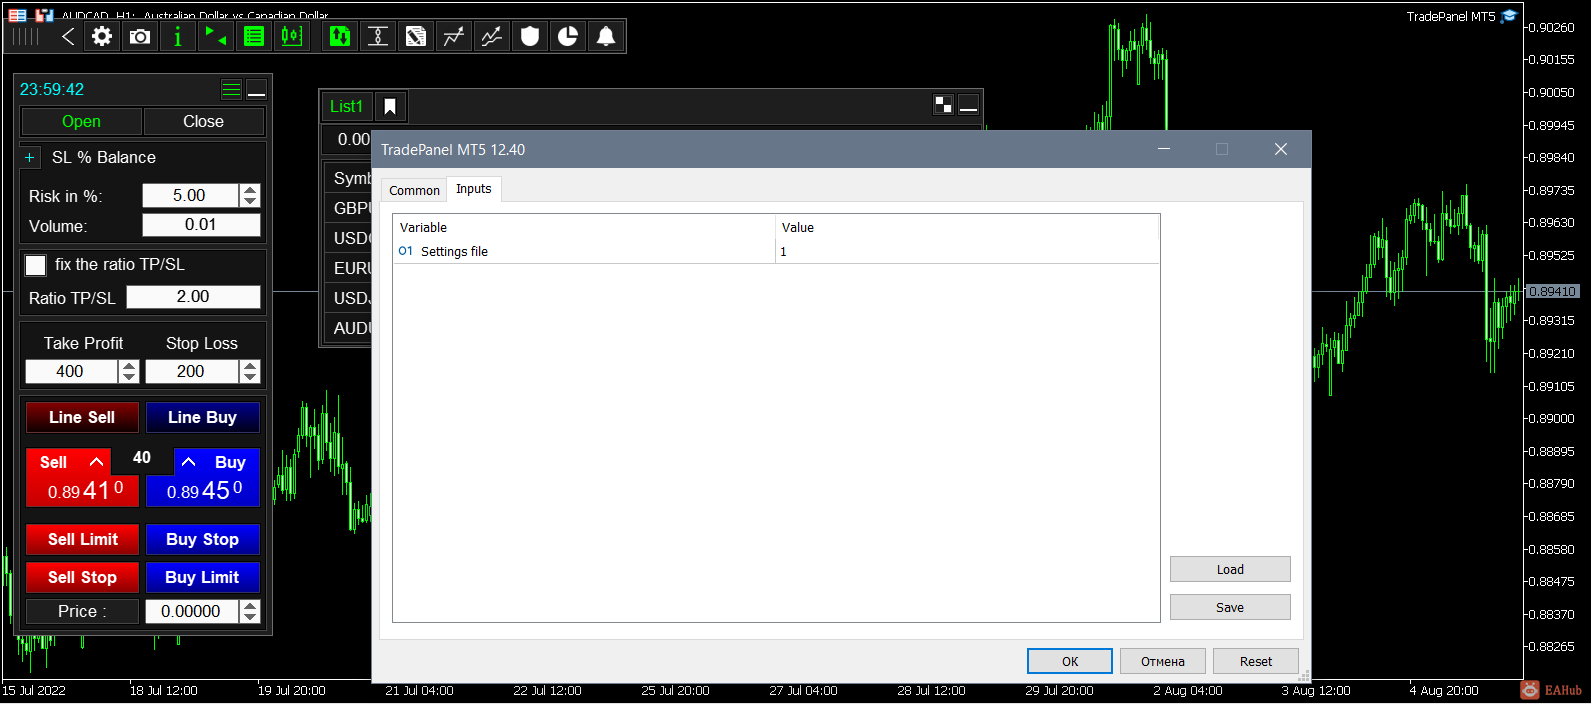Click the graduation cap icon near TradePanel MT5
The image size is (1591, 705).
pyautogui.click(x=1509, y=16)
